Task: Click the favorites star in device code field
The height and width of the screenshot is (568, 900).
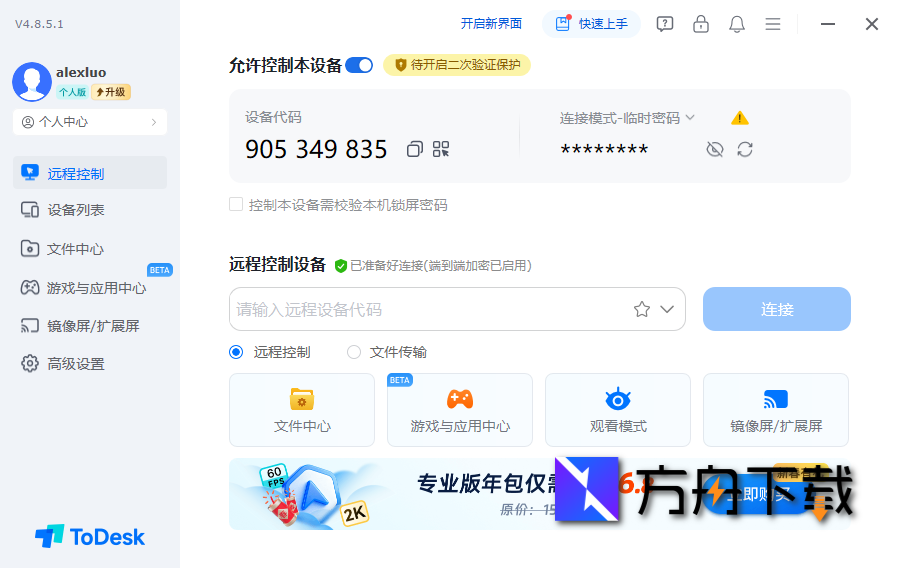Action: (x=642, y=309)
